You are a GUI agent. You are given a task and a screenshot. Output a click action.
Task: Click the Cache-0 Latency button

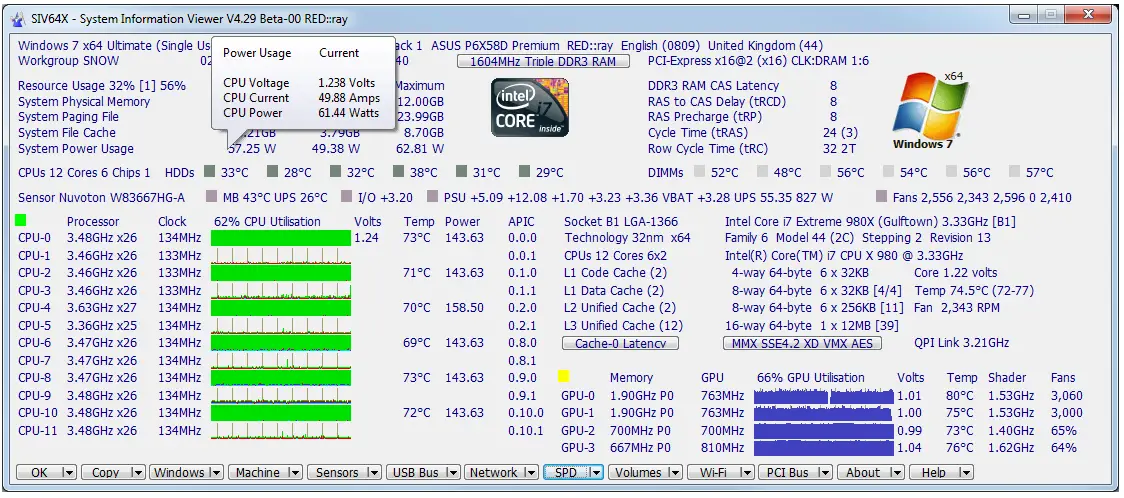pyautogui.click(x=621, y=343)
